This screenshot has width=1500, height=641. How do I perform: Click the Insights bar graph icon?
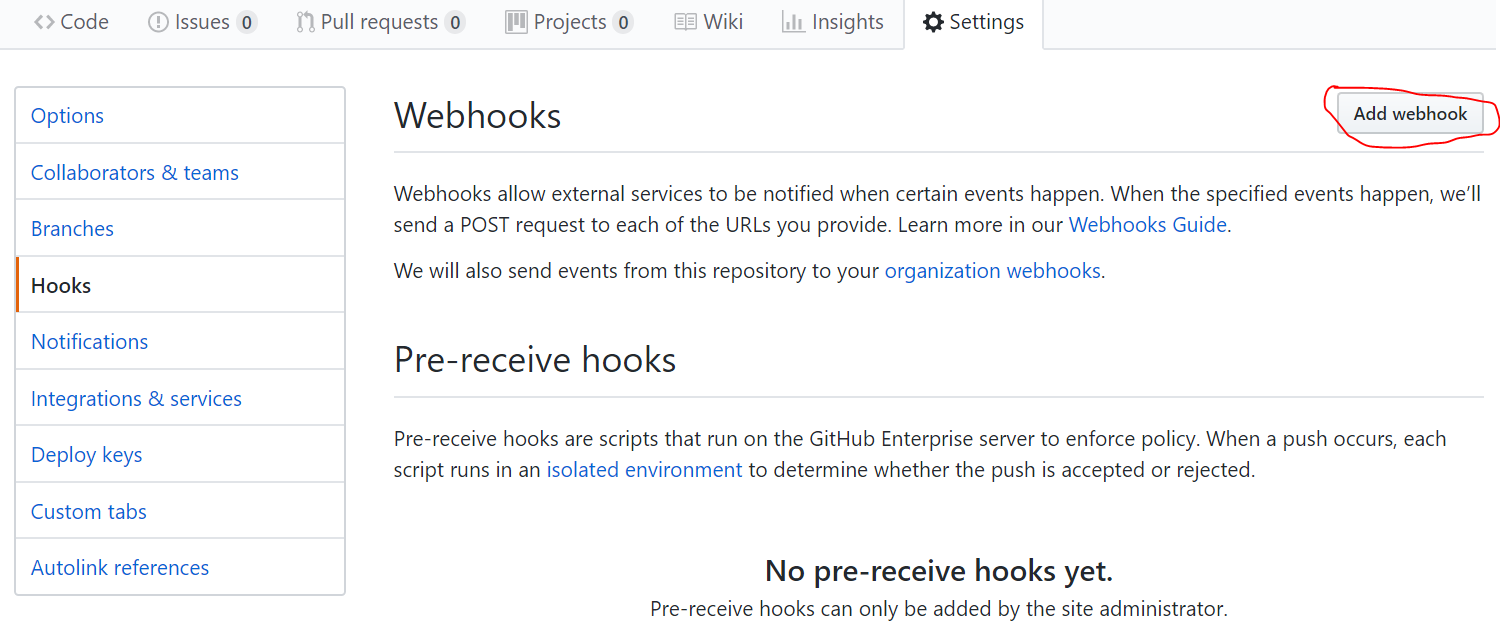coord(794,22)
